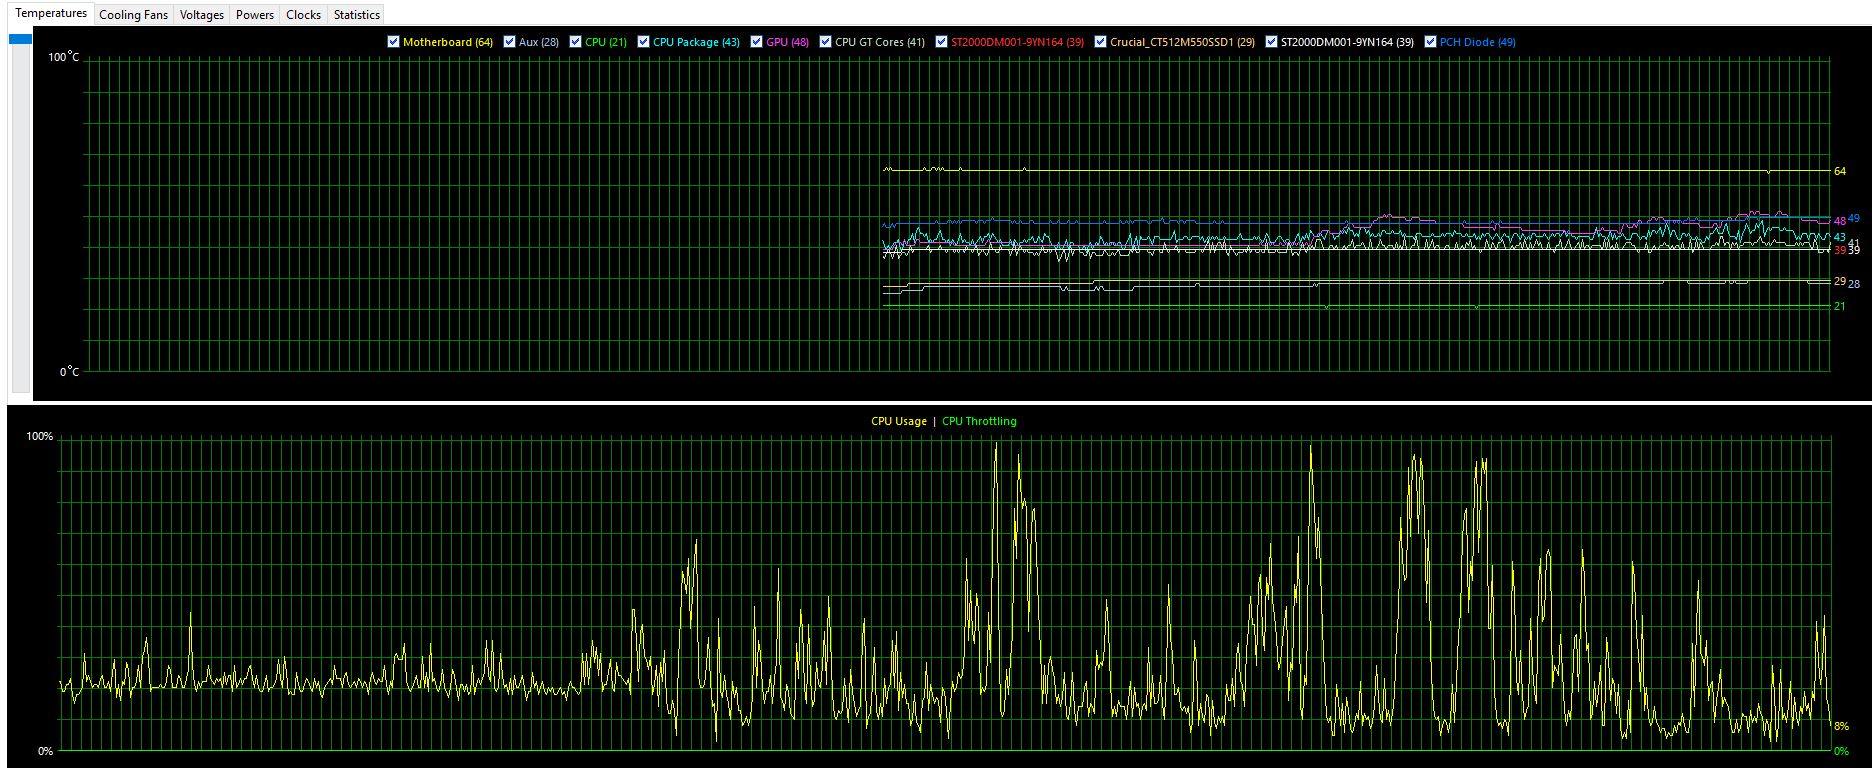This screenshot has width=1872, height=768.
Task: Toggle the Aux sensor checkbox
Action: (510, 42)
